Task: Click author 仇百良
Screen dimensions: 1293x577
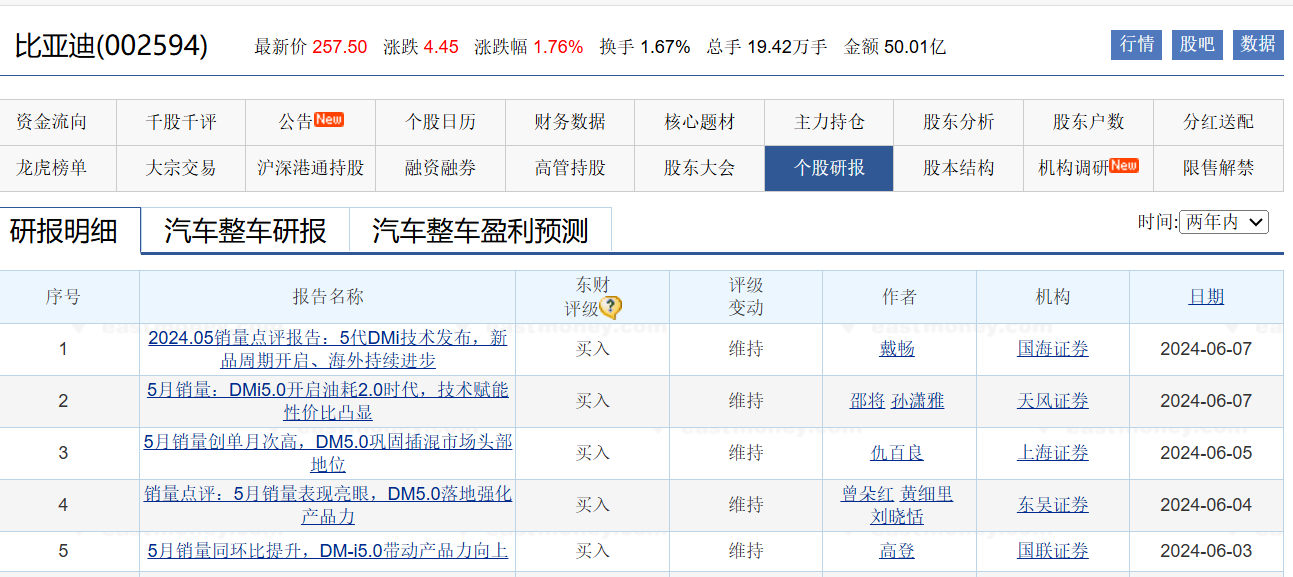Action: pyautogui.click(x=897, y=453)
